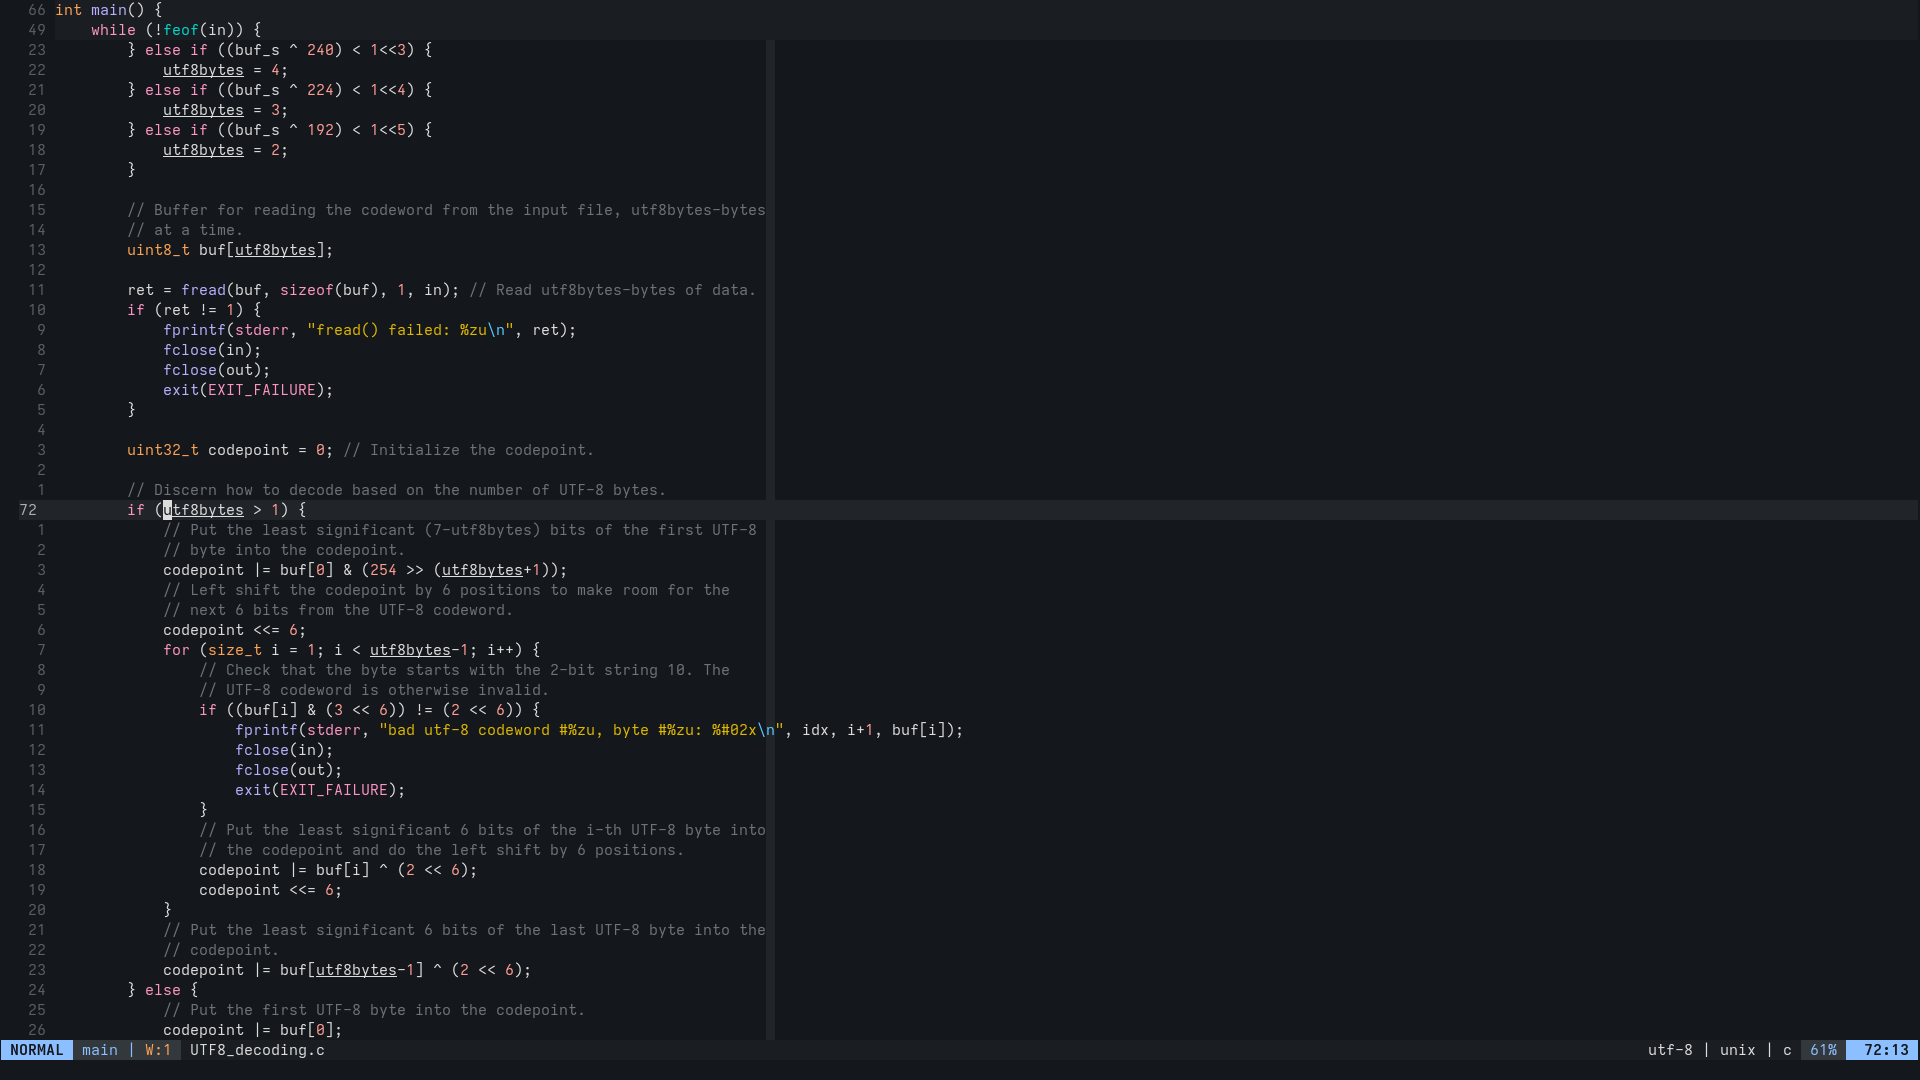Image resolution: width=1920 pixels, height=1080 pixels.
Task: Click 'else if ((buf_s ^ 192) < 1<<5)' line
Action: click(x=280, y=130)
